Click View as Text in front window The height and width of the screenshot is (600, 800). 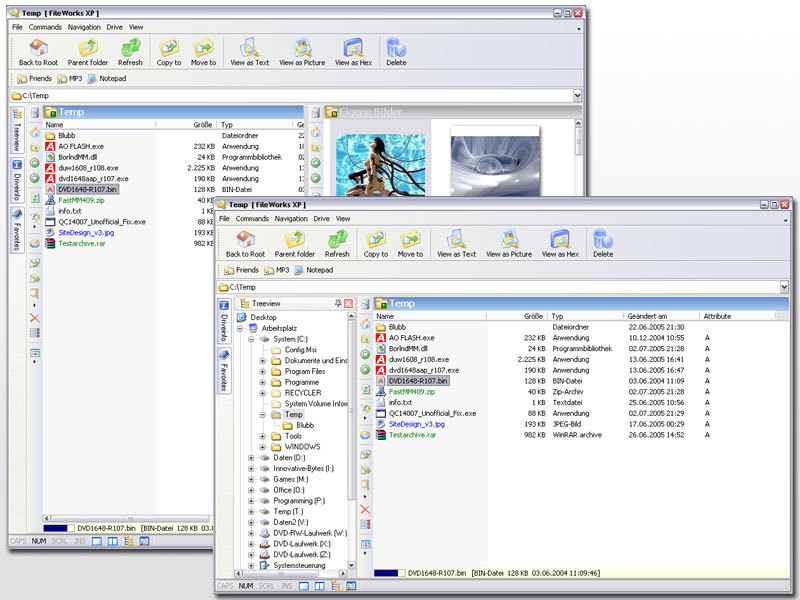click(456, 244)
